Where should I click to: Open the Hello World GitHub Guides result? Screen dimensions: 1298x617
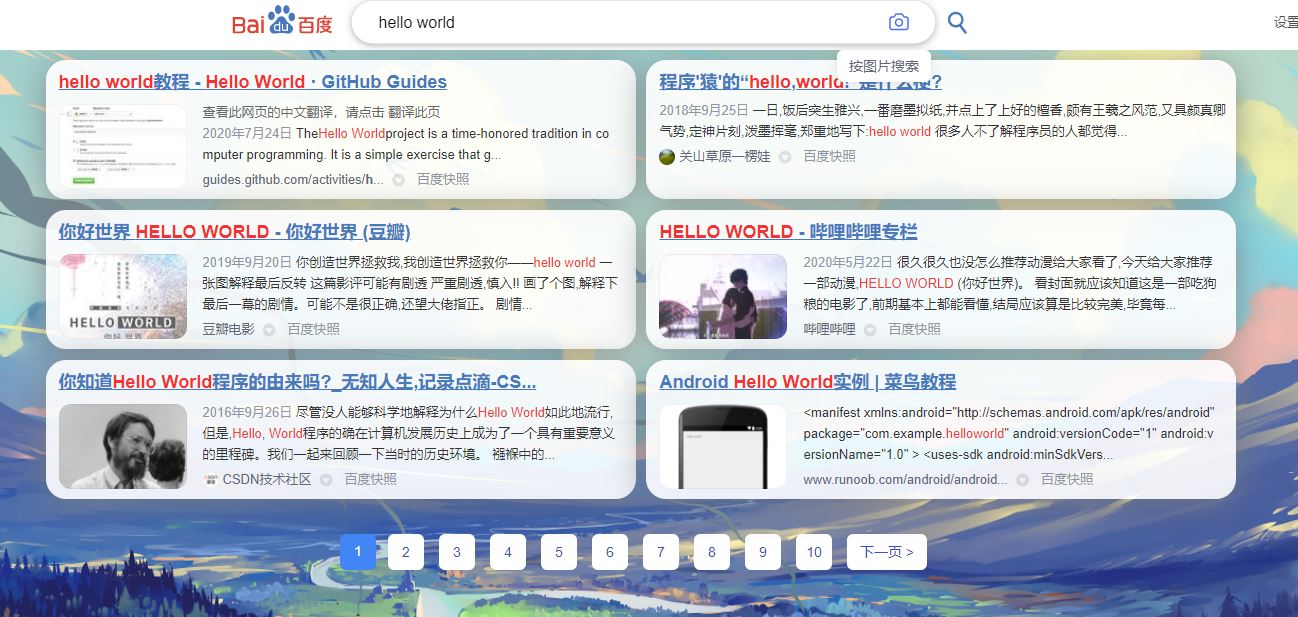tap(250, 82)
